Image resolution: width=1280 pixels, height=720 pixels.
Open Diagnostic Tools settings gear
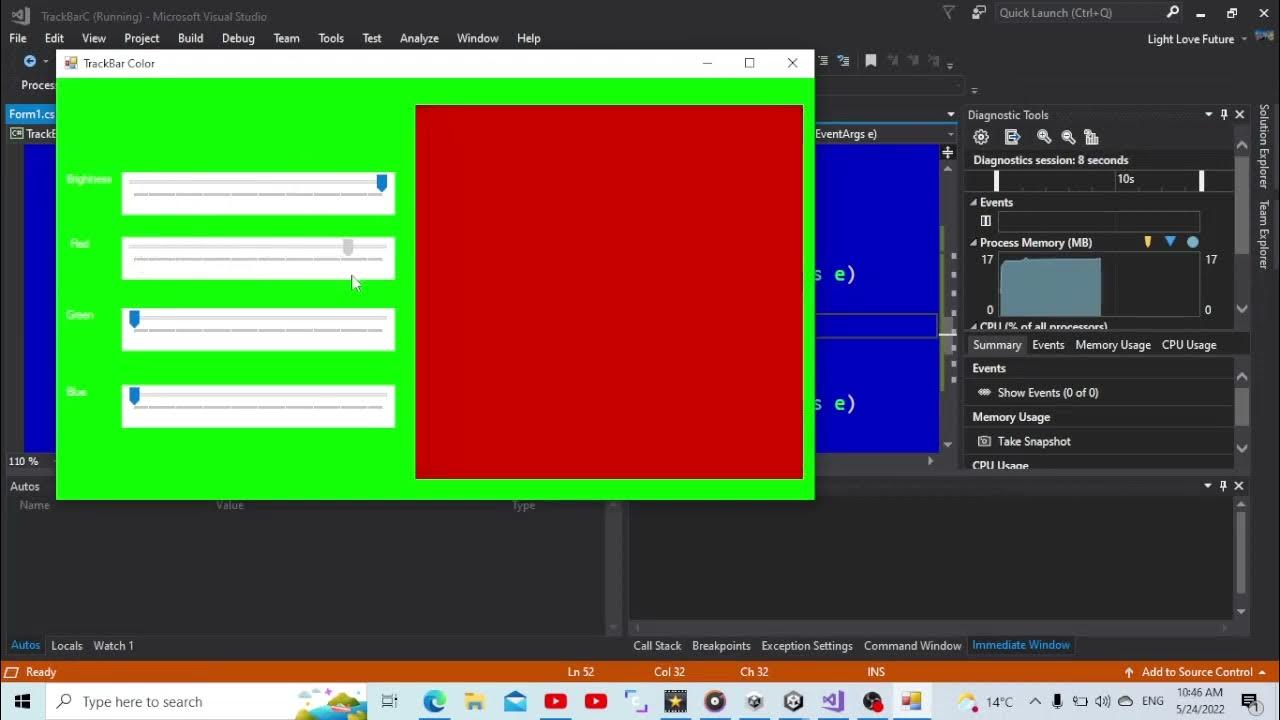981,137
